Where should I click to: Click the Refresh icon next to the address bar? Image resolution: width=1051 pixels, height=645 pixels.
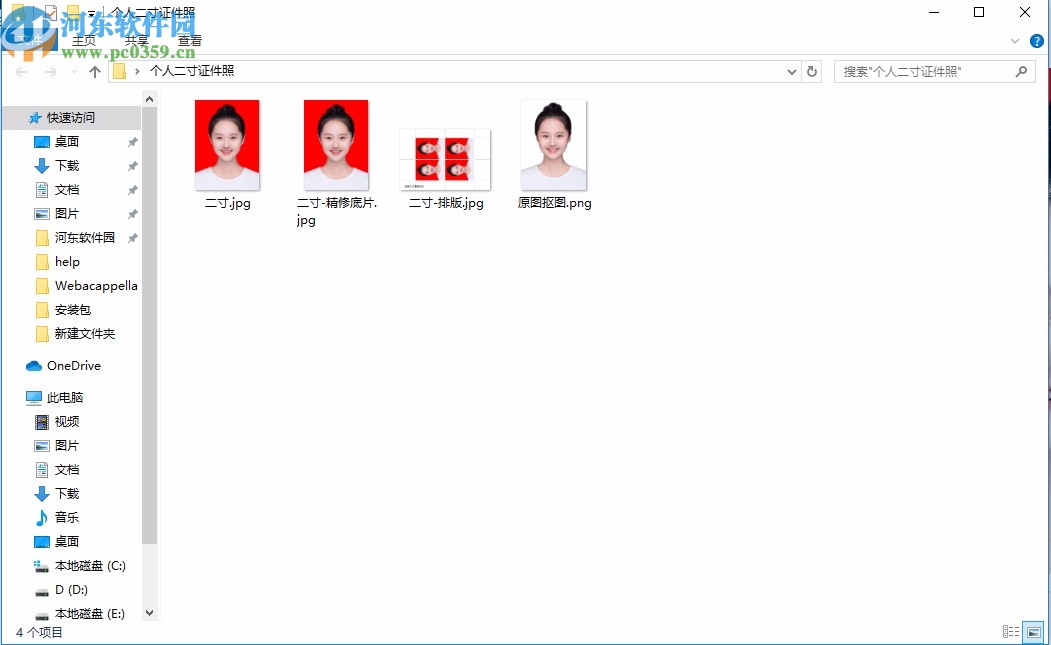click(x=810, y=71)
